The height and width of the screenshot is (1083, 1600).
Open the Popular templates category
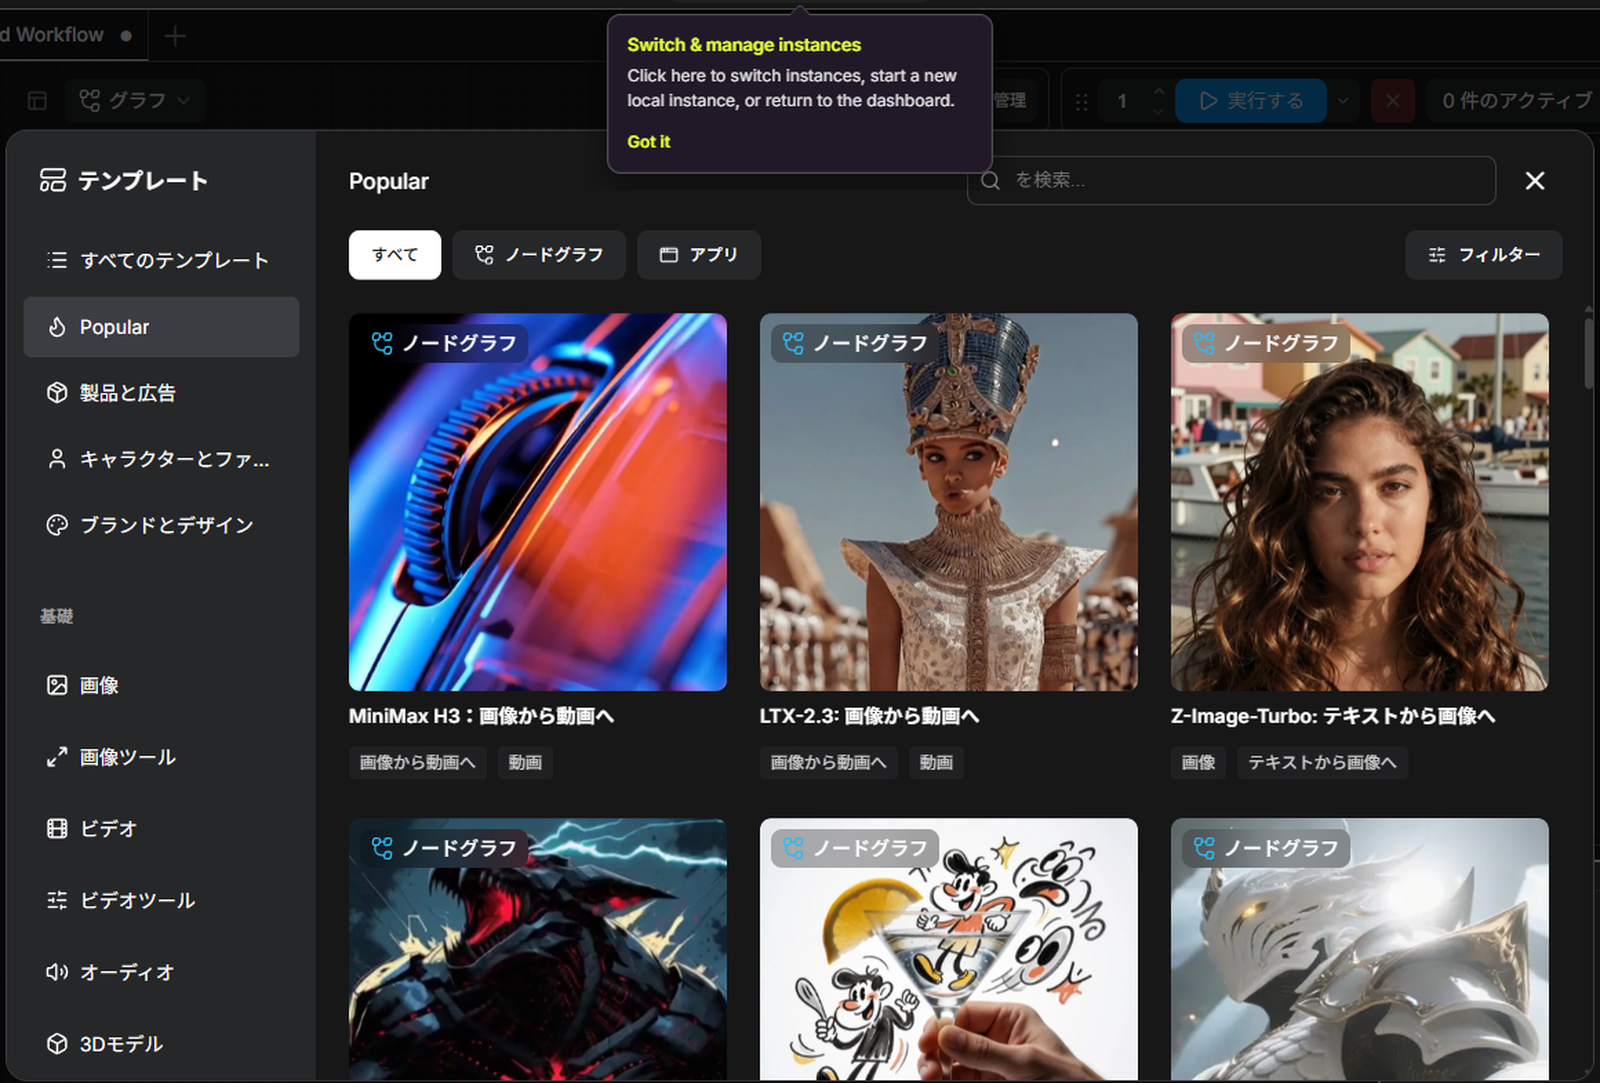click(161, 327)
